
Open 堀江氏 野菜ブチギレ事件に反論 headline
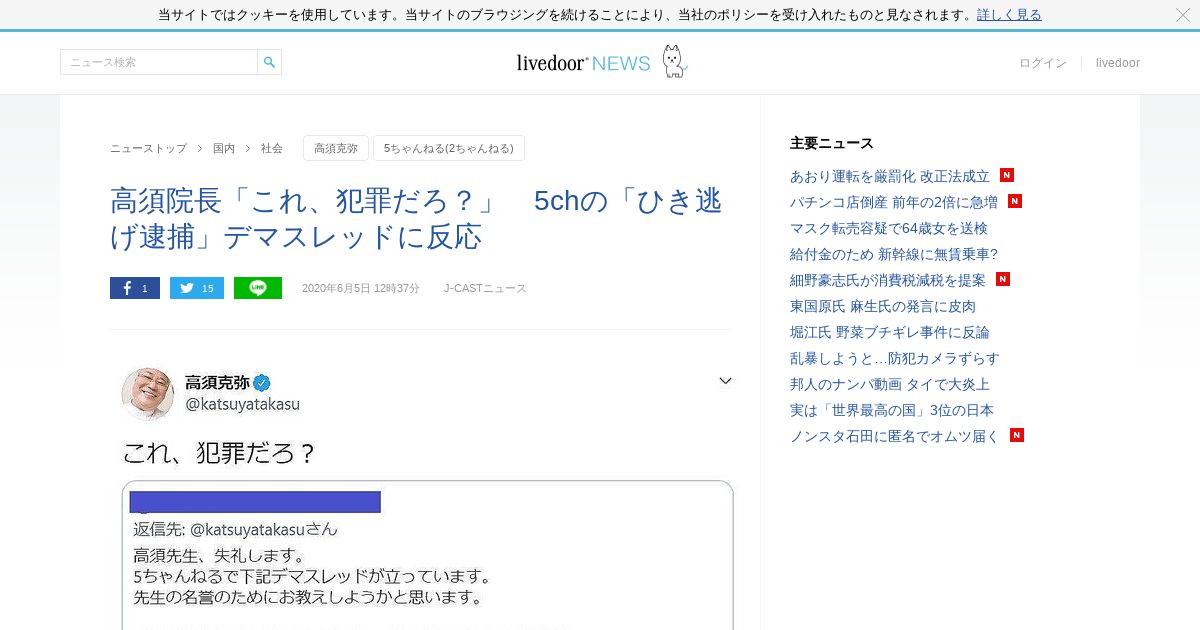[890, 332]
